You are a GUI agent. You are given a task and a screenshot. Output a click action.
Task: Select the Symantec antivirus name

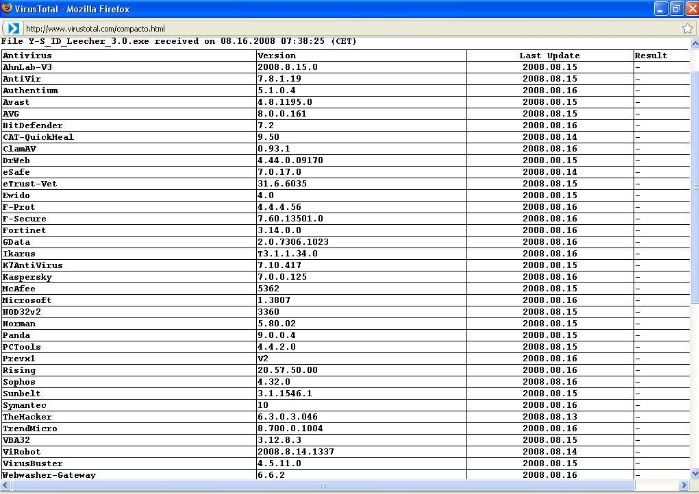coord(25,405)
